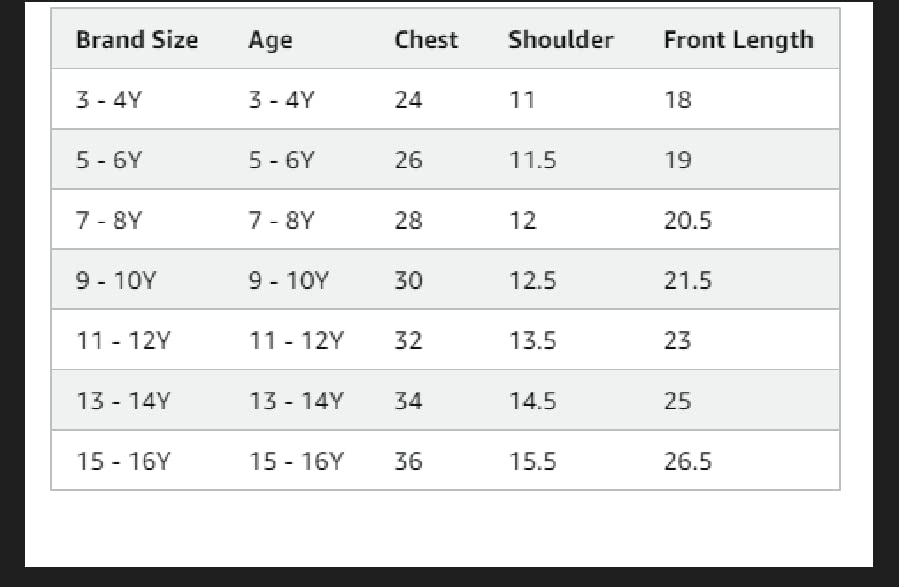Click the 15 - 16Y age cell
Image resolution: width=899 pixels, height=587 pixels.
click(x=296, y=461)
